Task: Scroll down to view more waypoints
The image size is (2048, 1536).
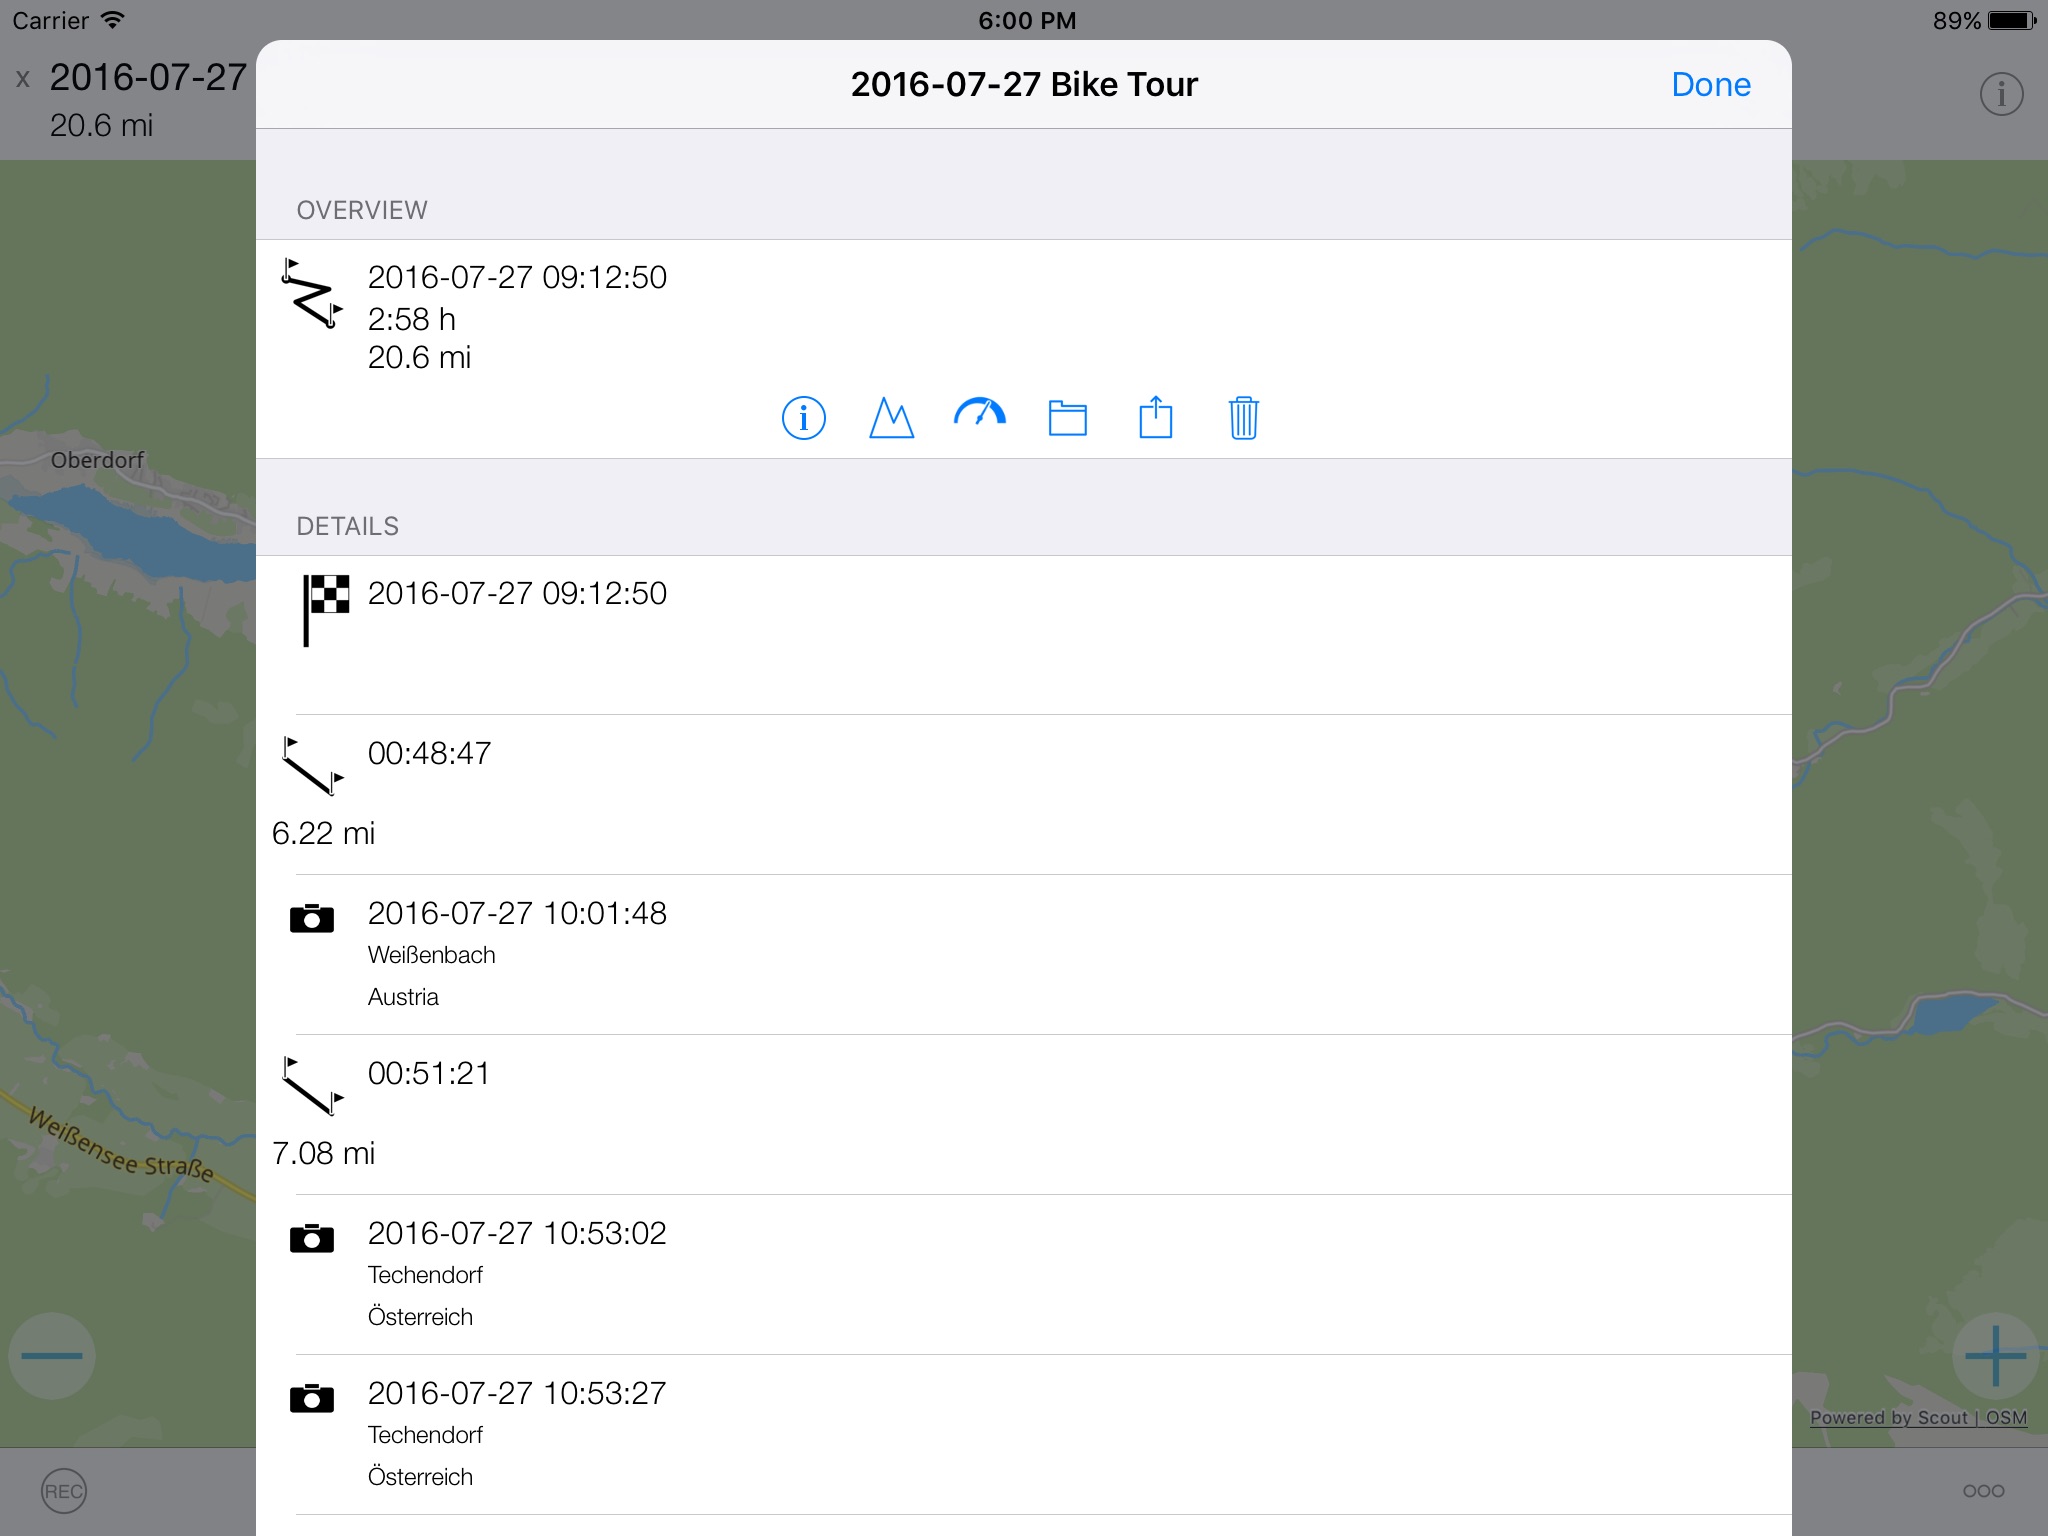Action: tap(1024, 1129)
